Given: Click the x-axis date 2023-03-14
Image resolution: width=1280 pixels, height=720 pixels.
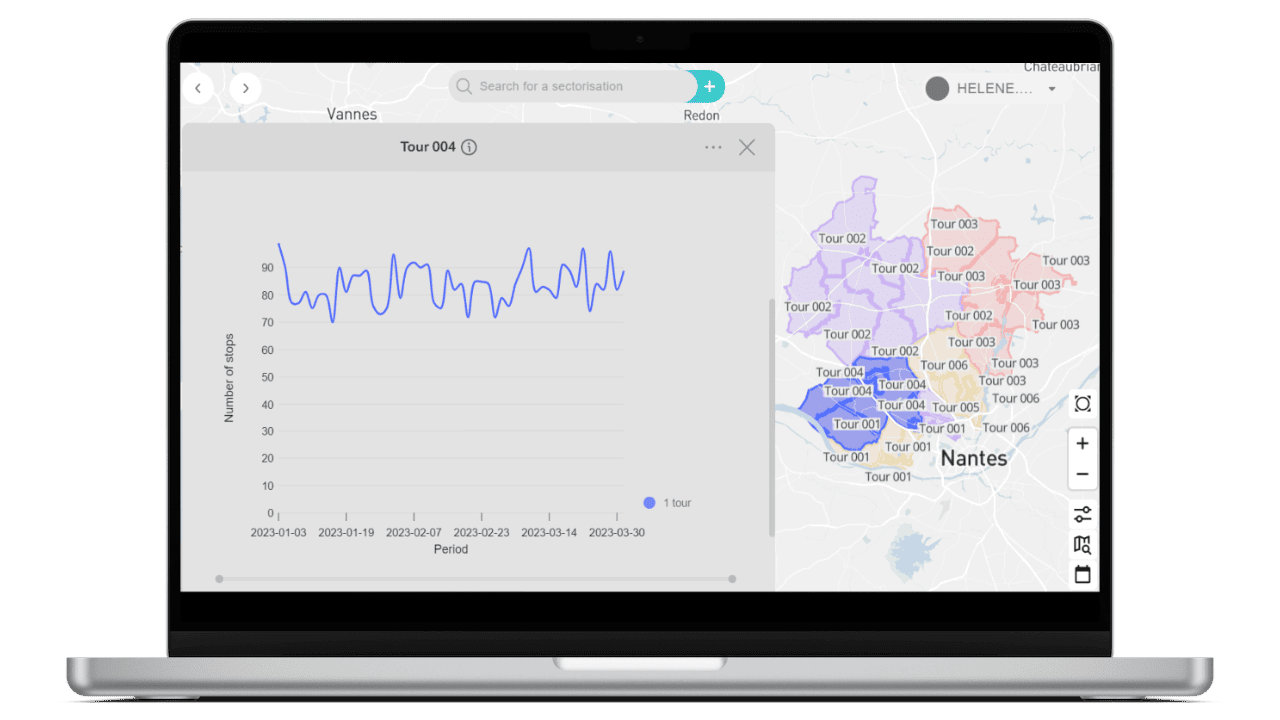Looking at the screenshot, I should point(549,533).
